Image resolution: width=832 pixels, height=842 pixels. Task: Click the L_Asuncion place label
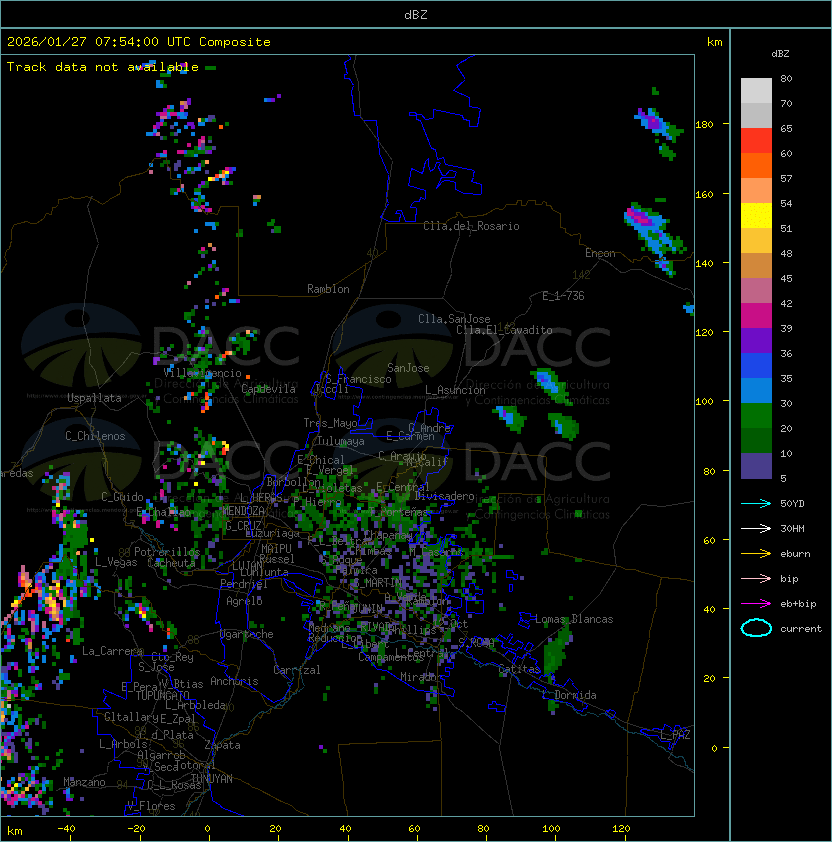[455, 390]
